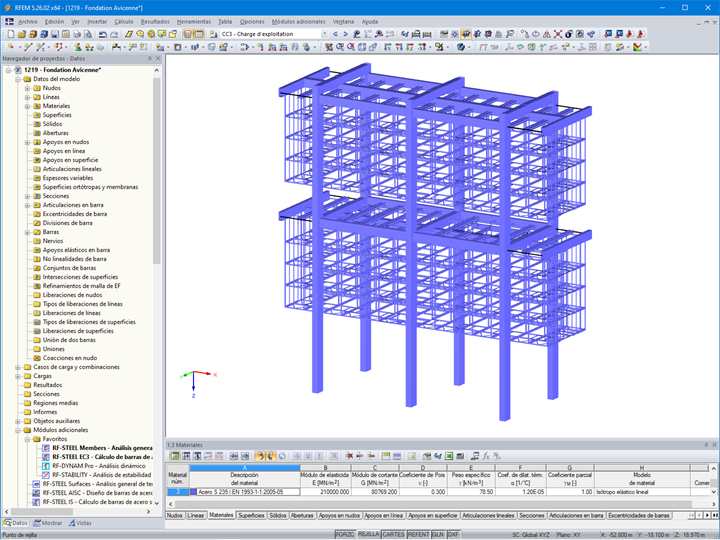This screenshot has width=720, height=540.
Task: Toggle FORZC in the status bar
Action: point(345,534)
